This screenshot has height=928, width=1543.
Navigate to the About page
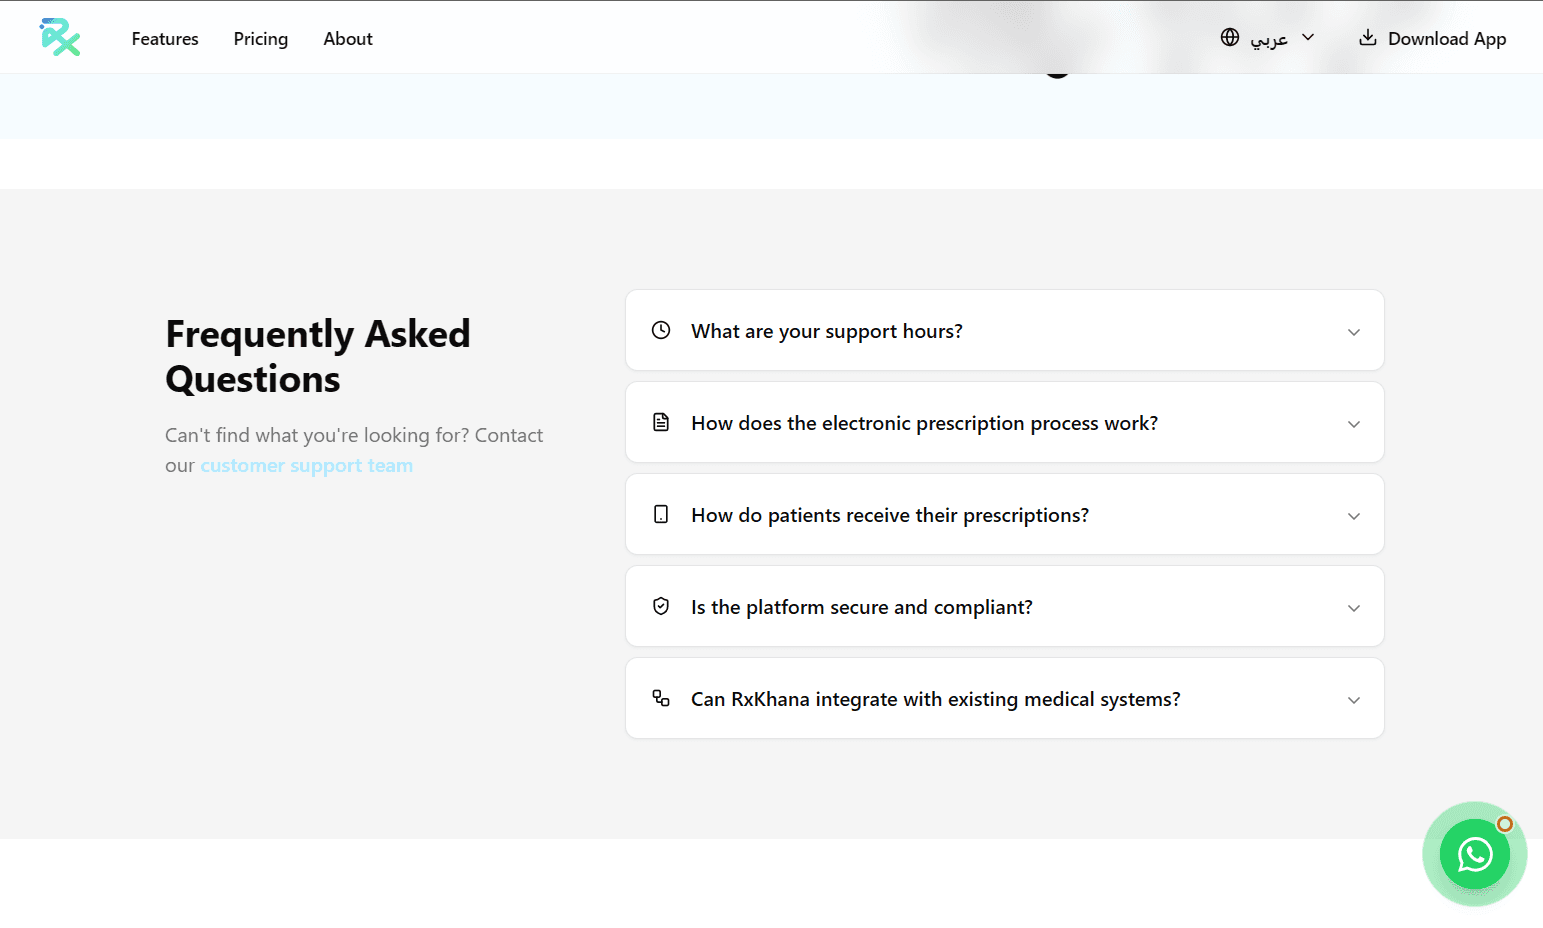tap(348, 39)
